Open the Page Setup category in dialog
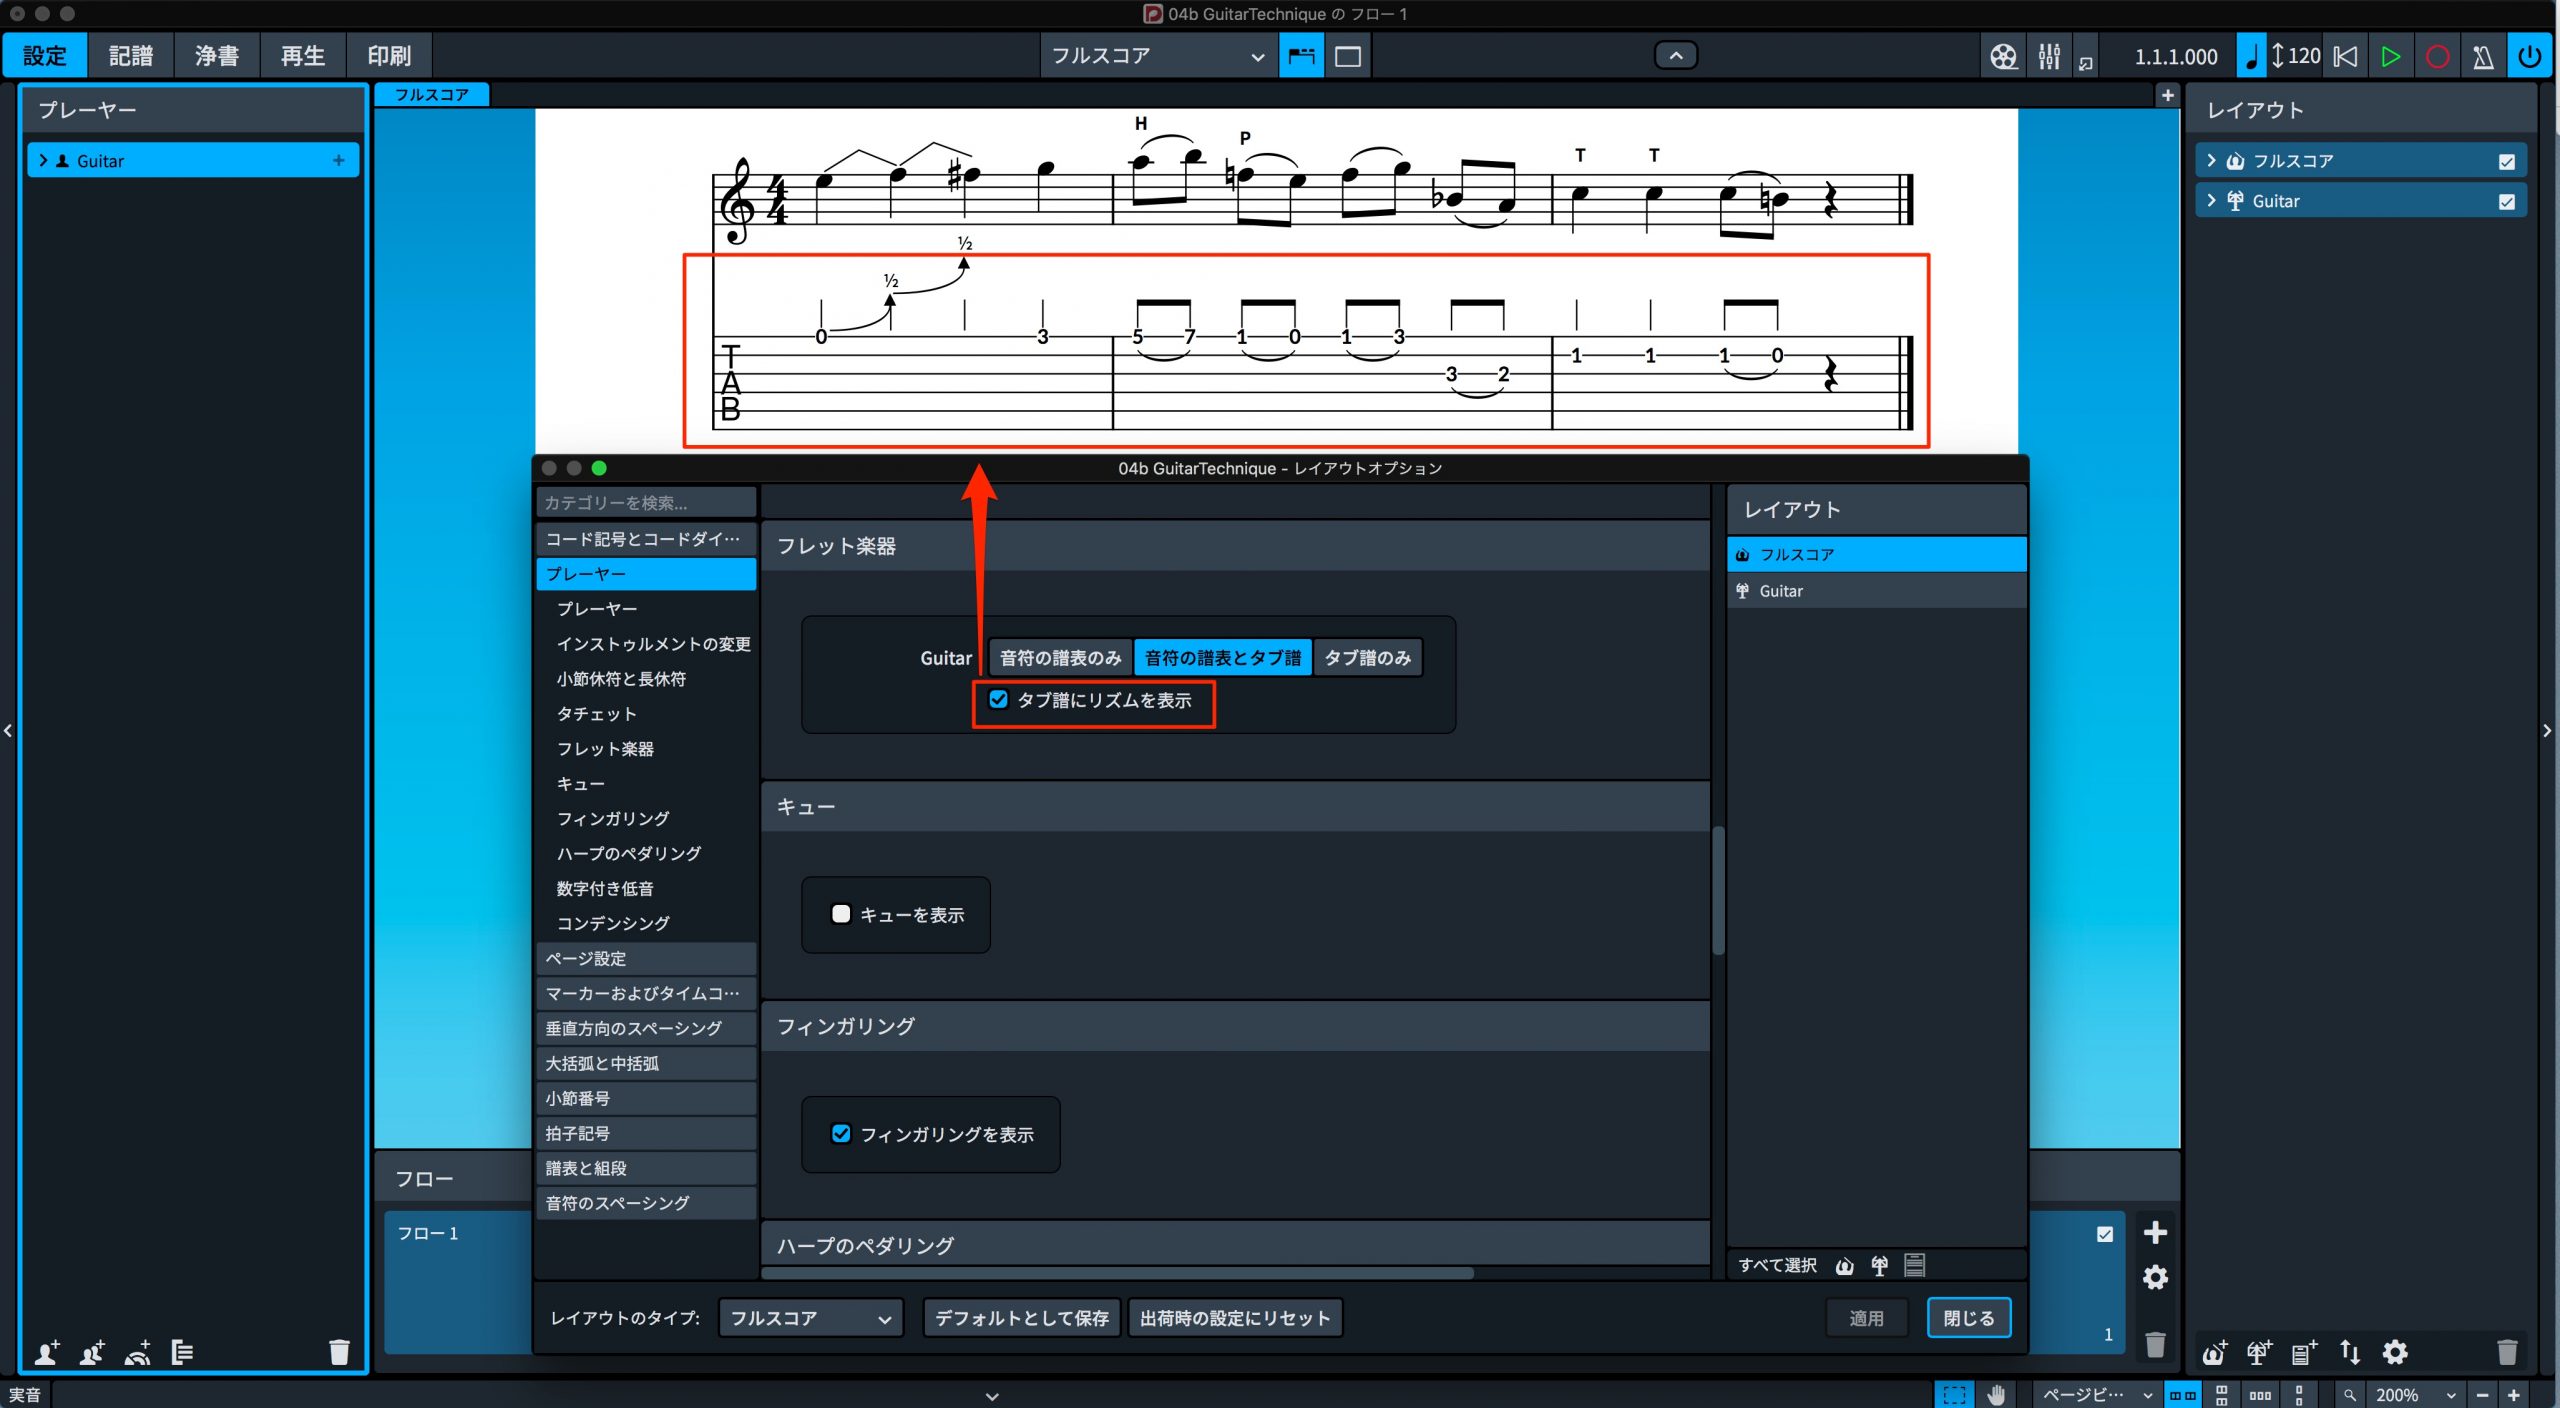This screenshot has height=1408, width=2560. [x=646, y=958]
